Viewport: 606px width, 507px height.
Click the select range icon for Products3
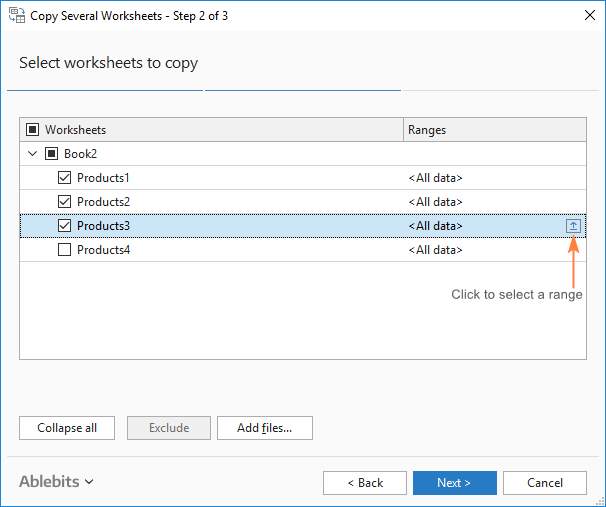click(x=573, y=226)
